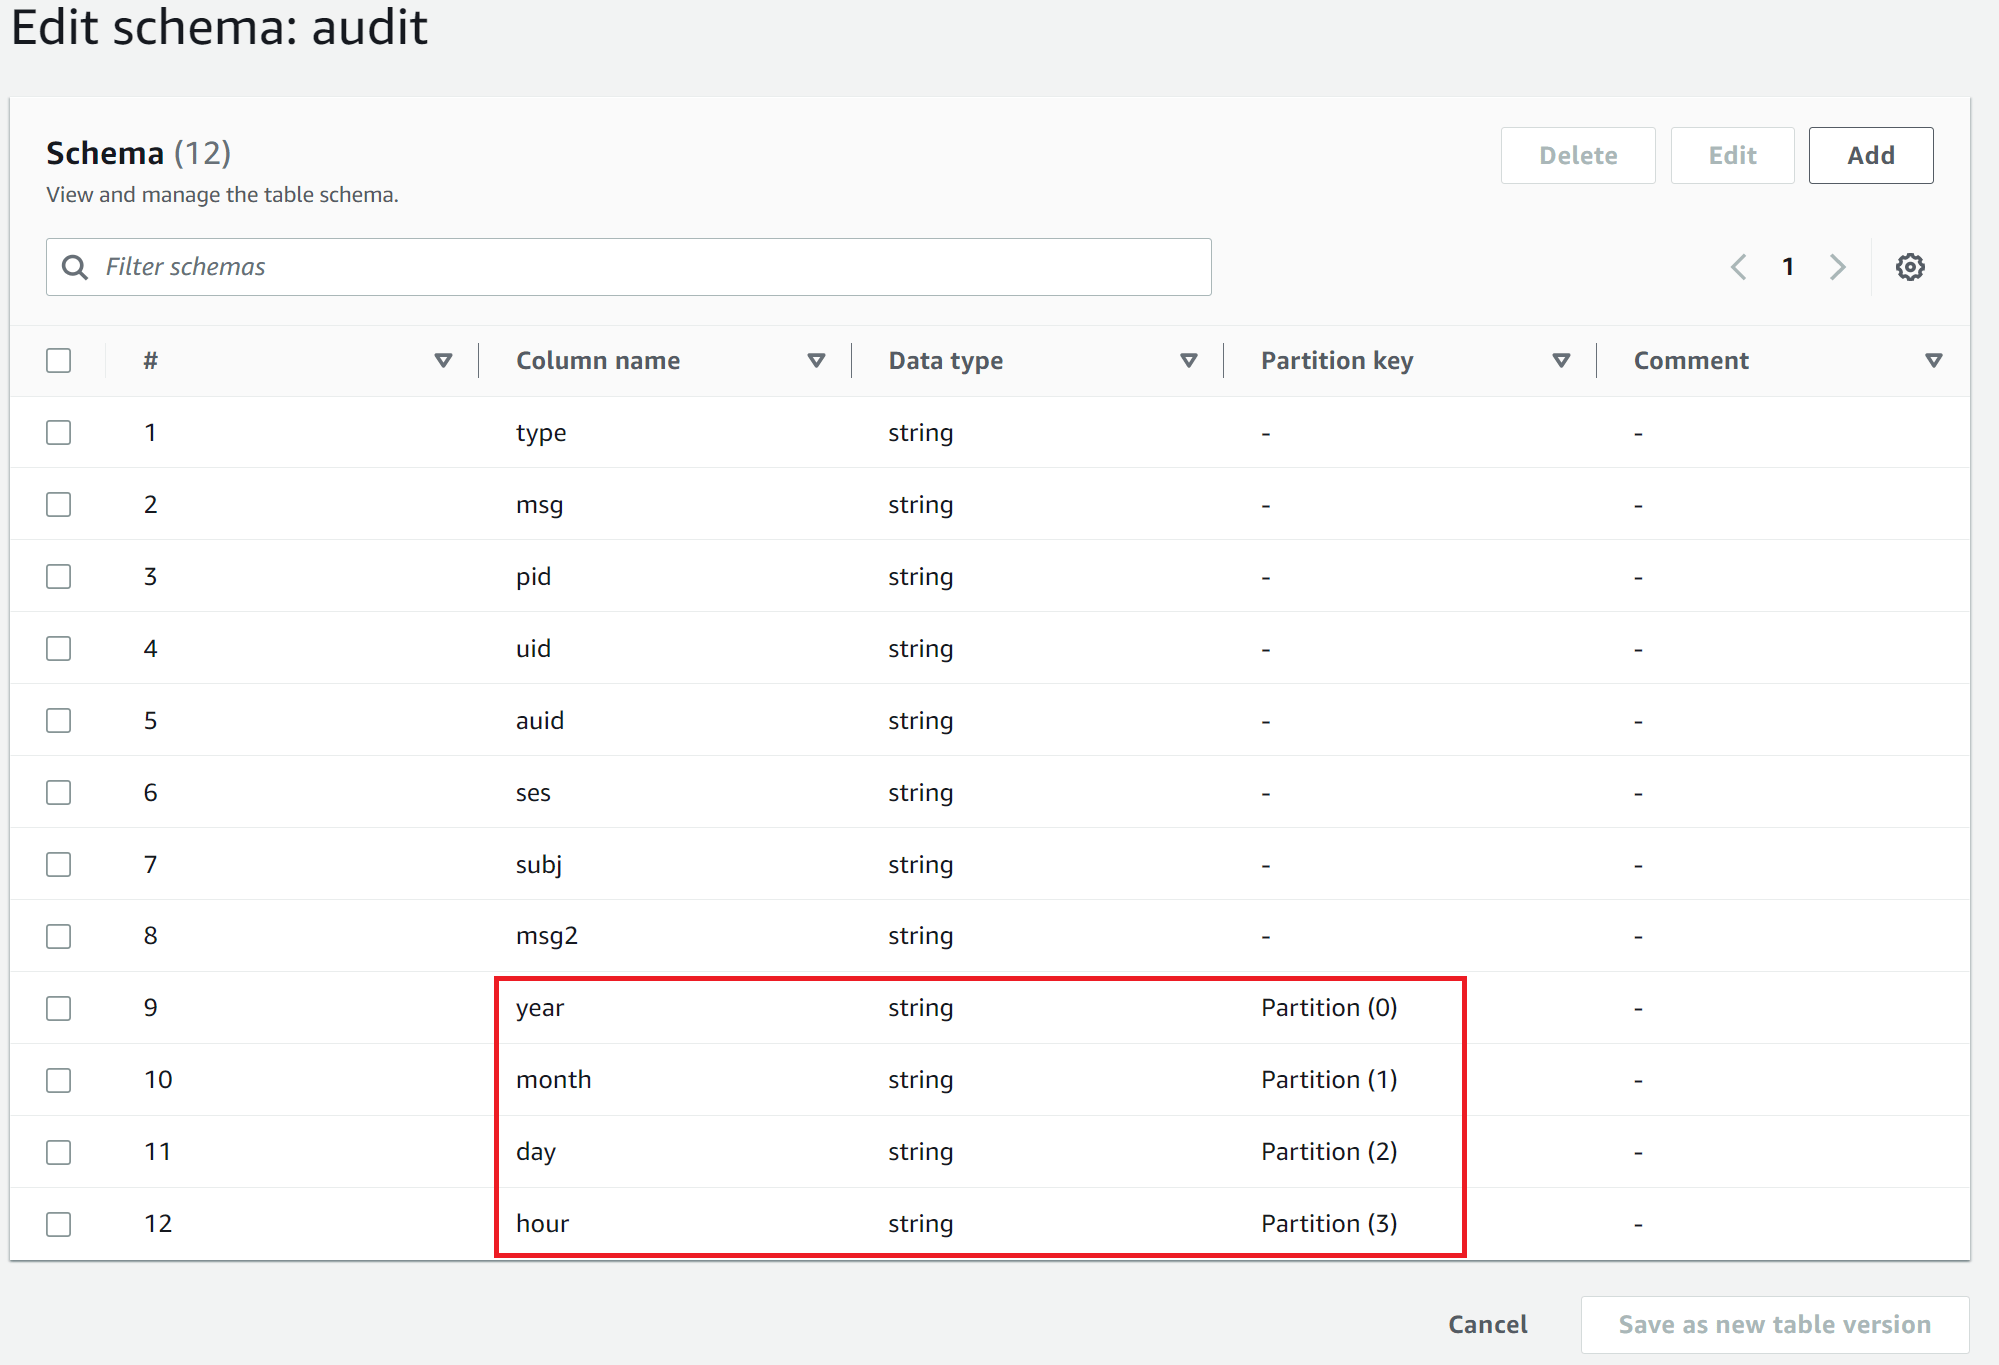
Task: Sort by Comment column arrow
Action: (x=1933, y=361)
